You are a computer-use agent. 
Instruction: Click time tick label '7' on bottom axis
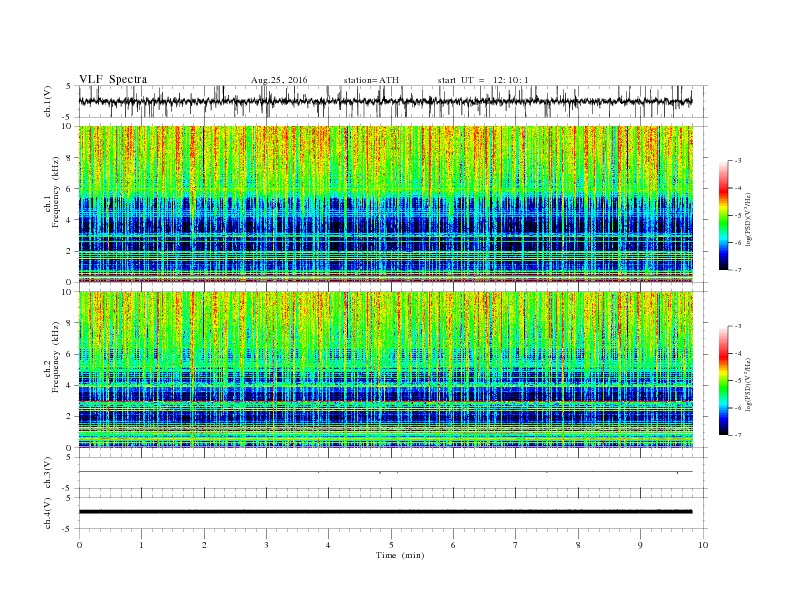[516, 545]
